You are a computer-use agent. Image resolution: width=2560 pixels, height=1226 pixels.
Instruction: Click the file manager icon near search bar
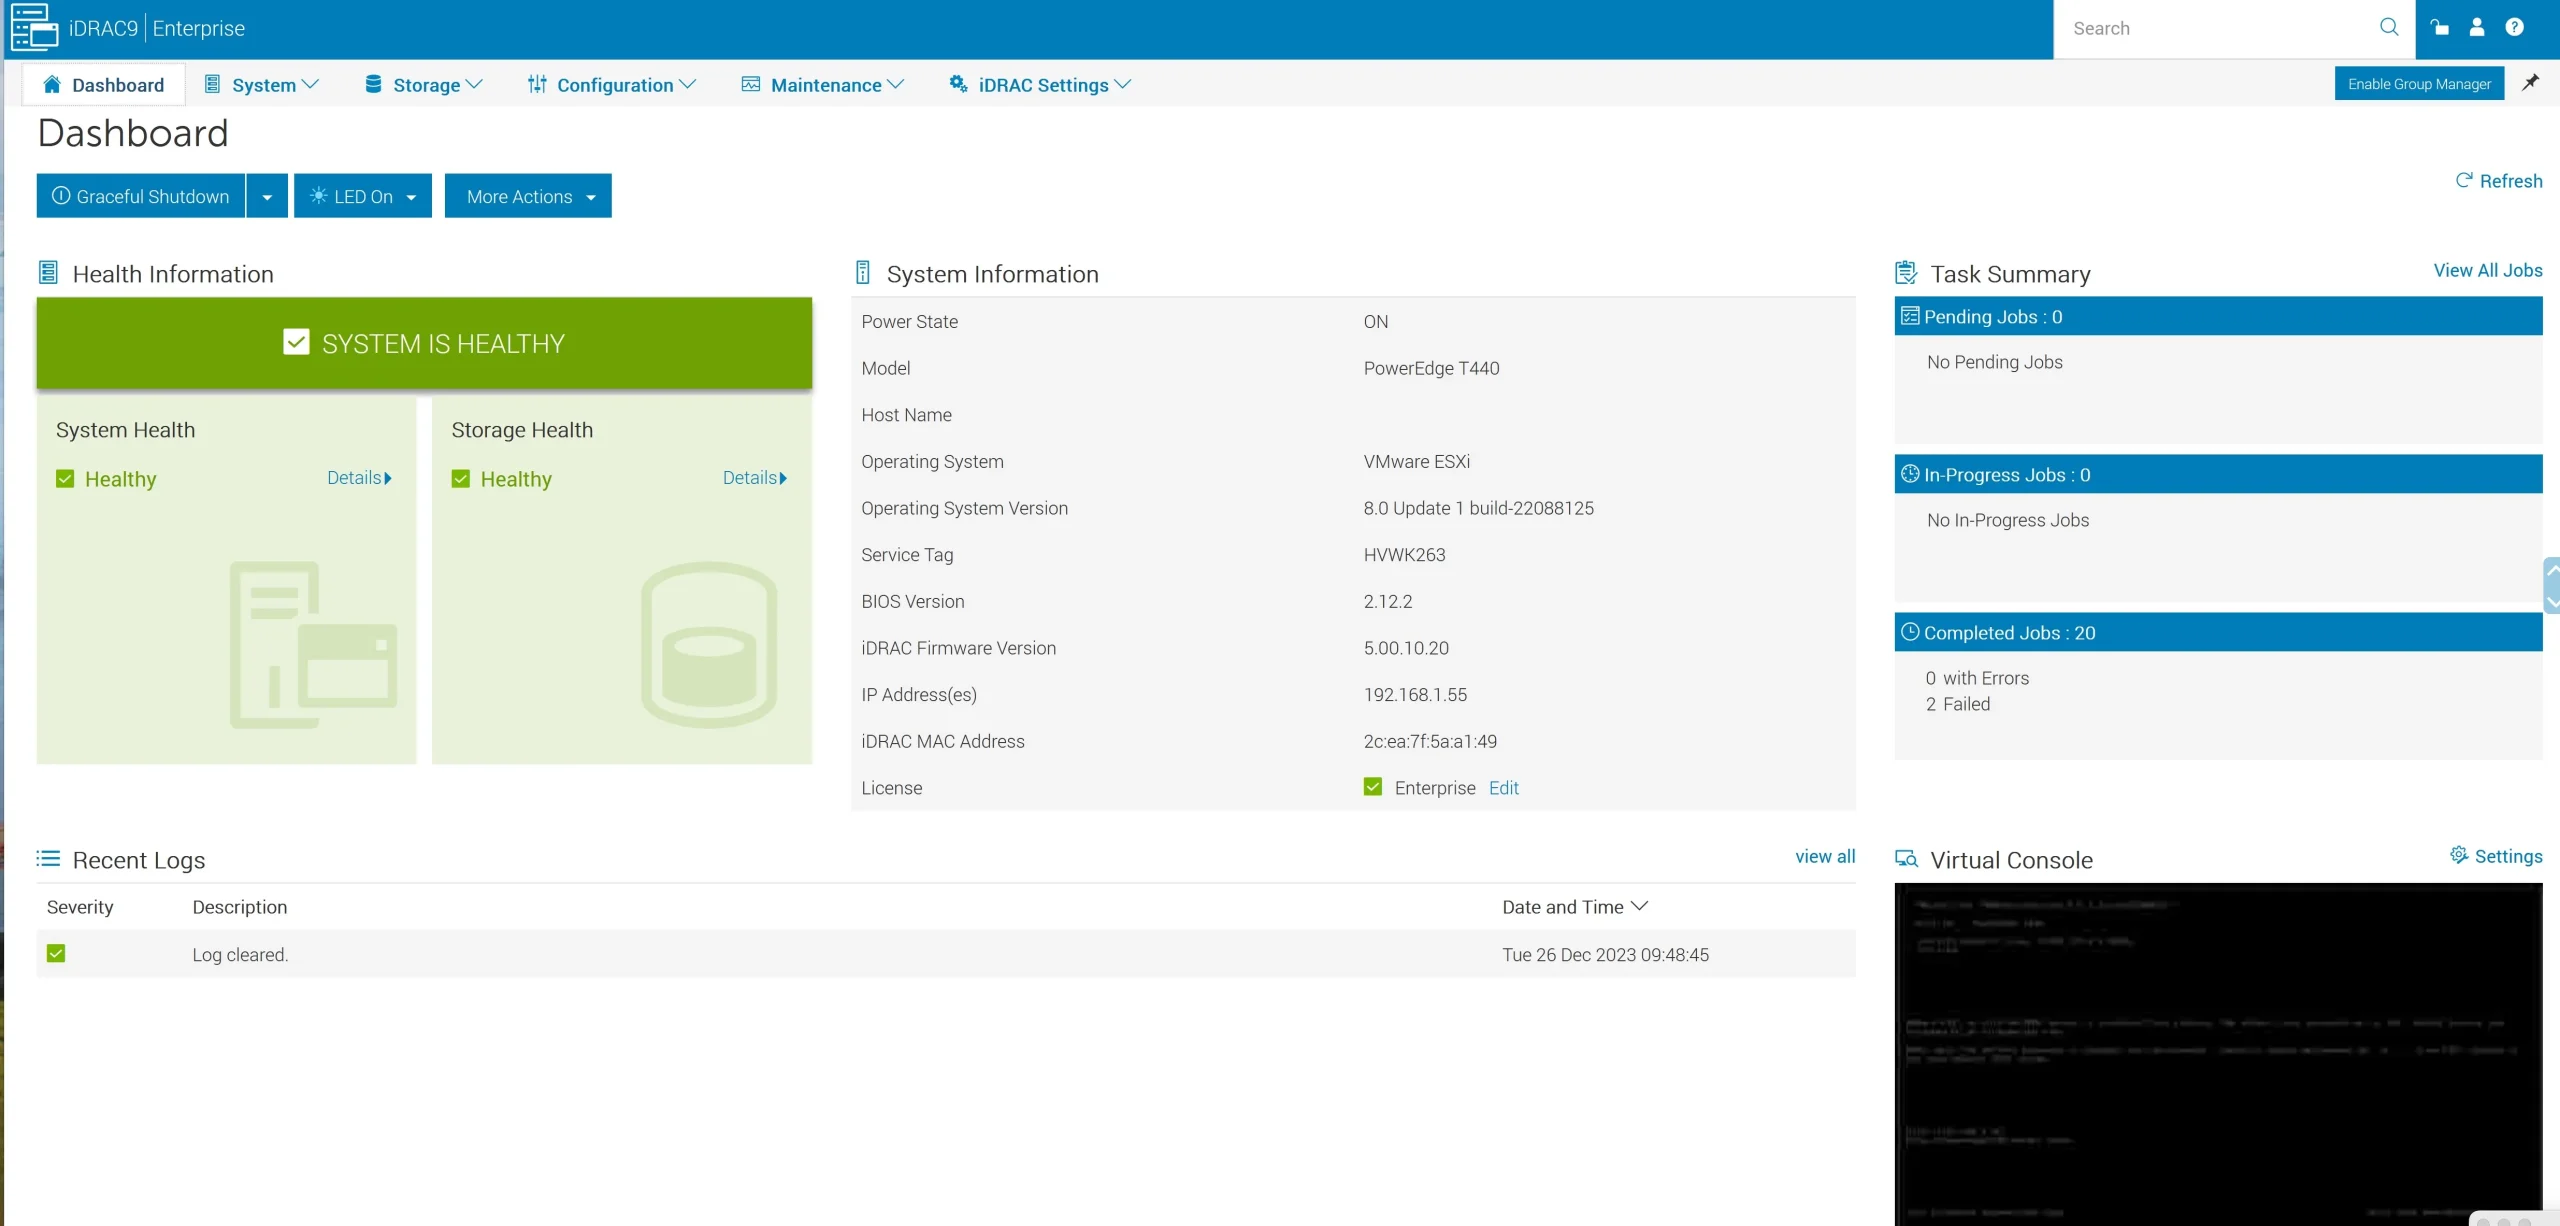pos(2439,27)
